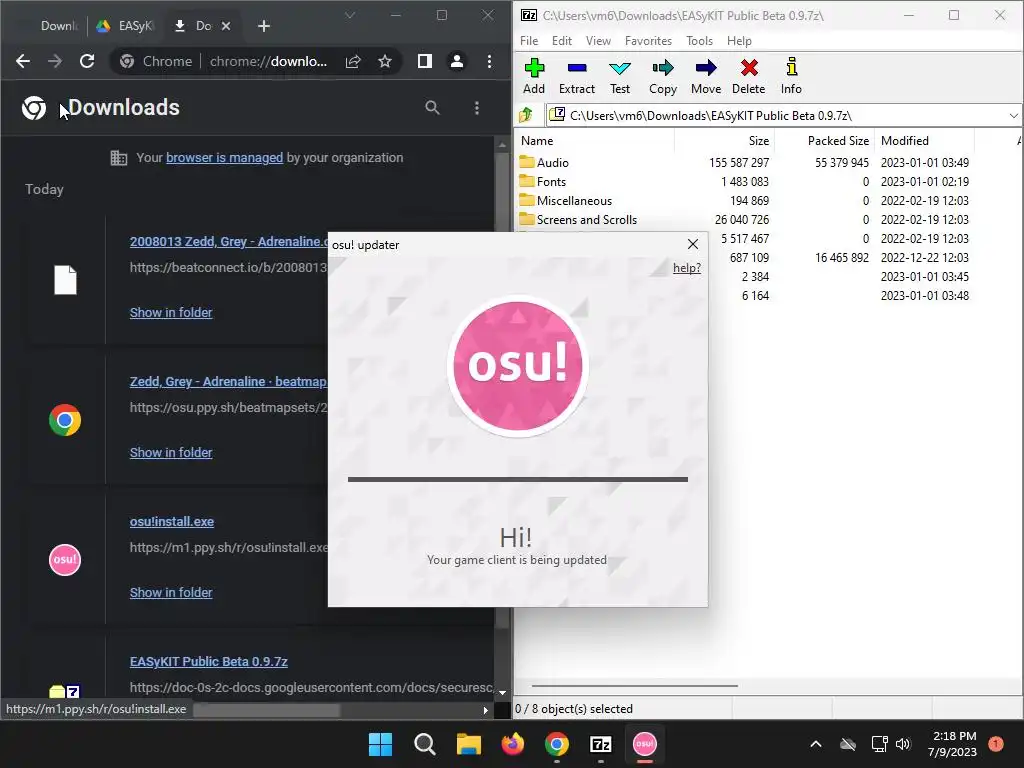Expand 7-Zip address path dropdown
1024x768 pixels.
pos(1013,116)
